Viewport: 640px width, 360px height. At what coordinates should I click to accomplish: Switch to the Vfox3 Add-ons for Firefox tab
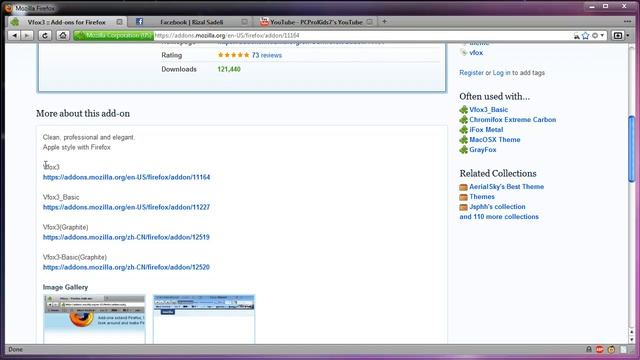(x=66, y=22)
